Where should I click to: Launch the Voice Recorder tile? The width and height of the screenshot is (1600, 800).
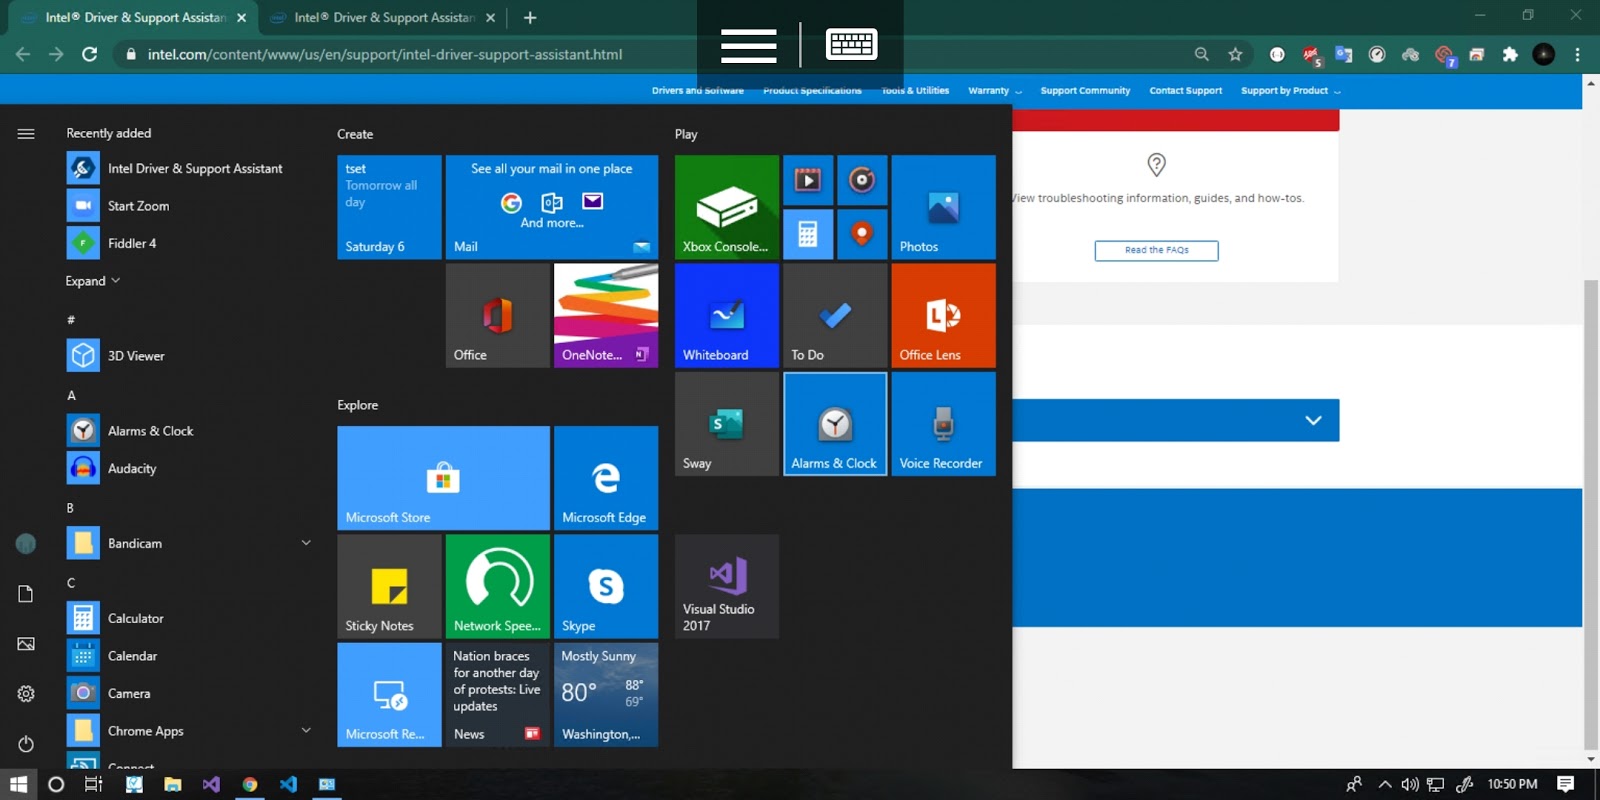pyautogui.click(x=943, y=424)
